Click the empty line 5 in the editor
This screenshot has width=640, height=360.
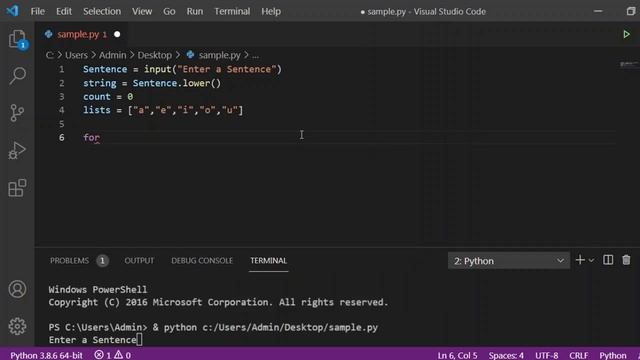349,124
